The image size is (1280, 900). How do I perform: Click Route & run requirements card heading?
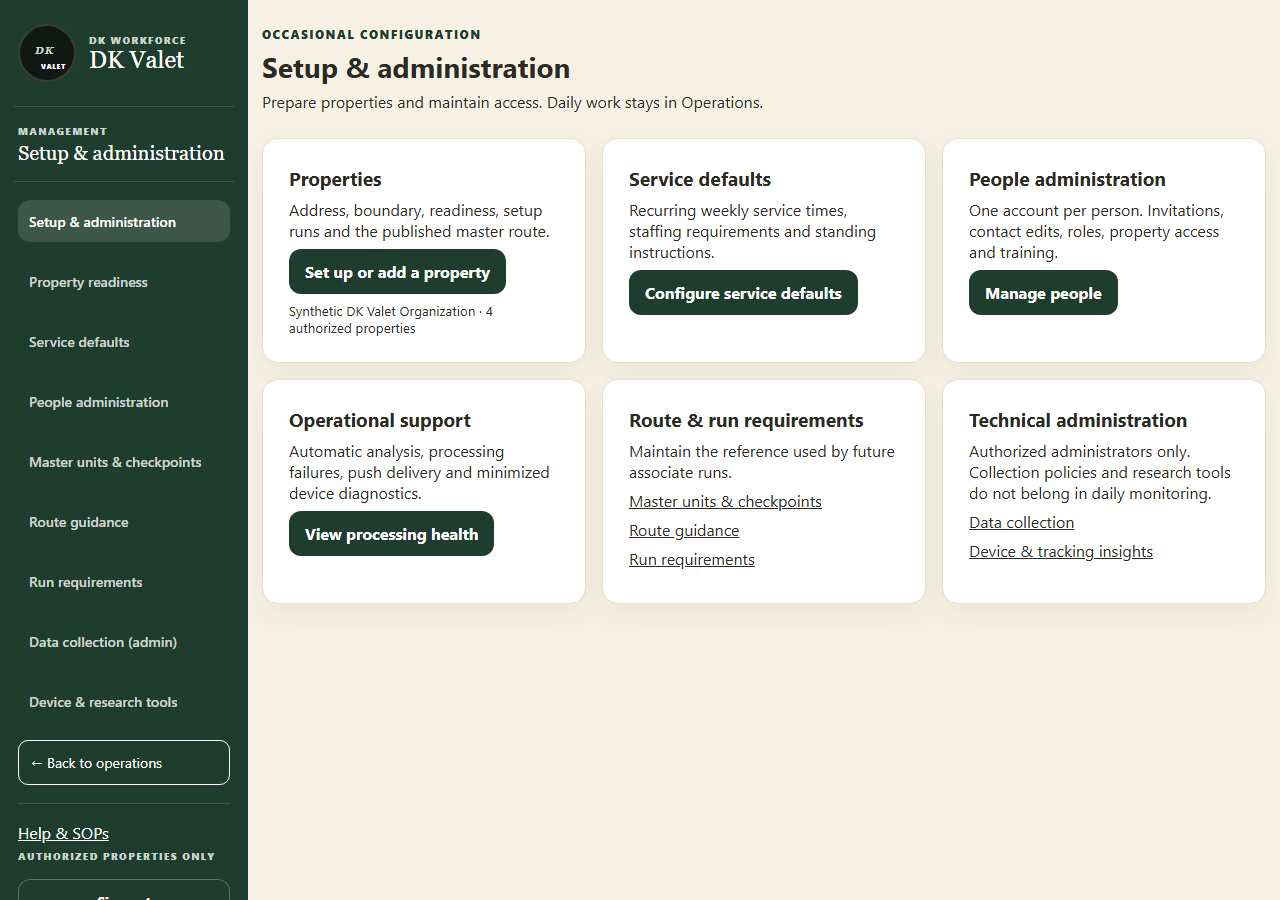click(x=746, y=421)
